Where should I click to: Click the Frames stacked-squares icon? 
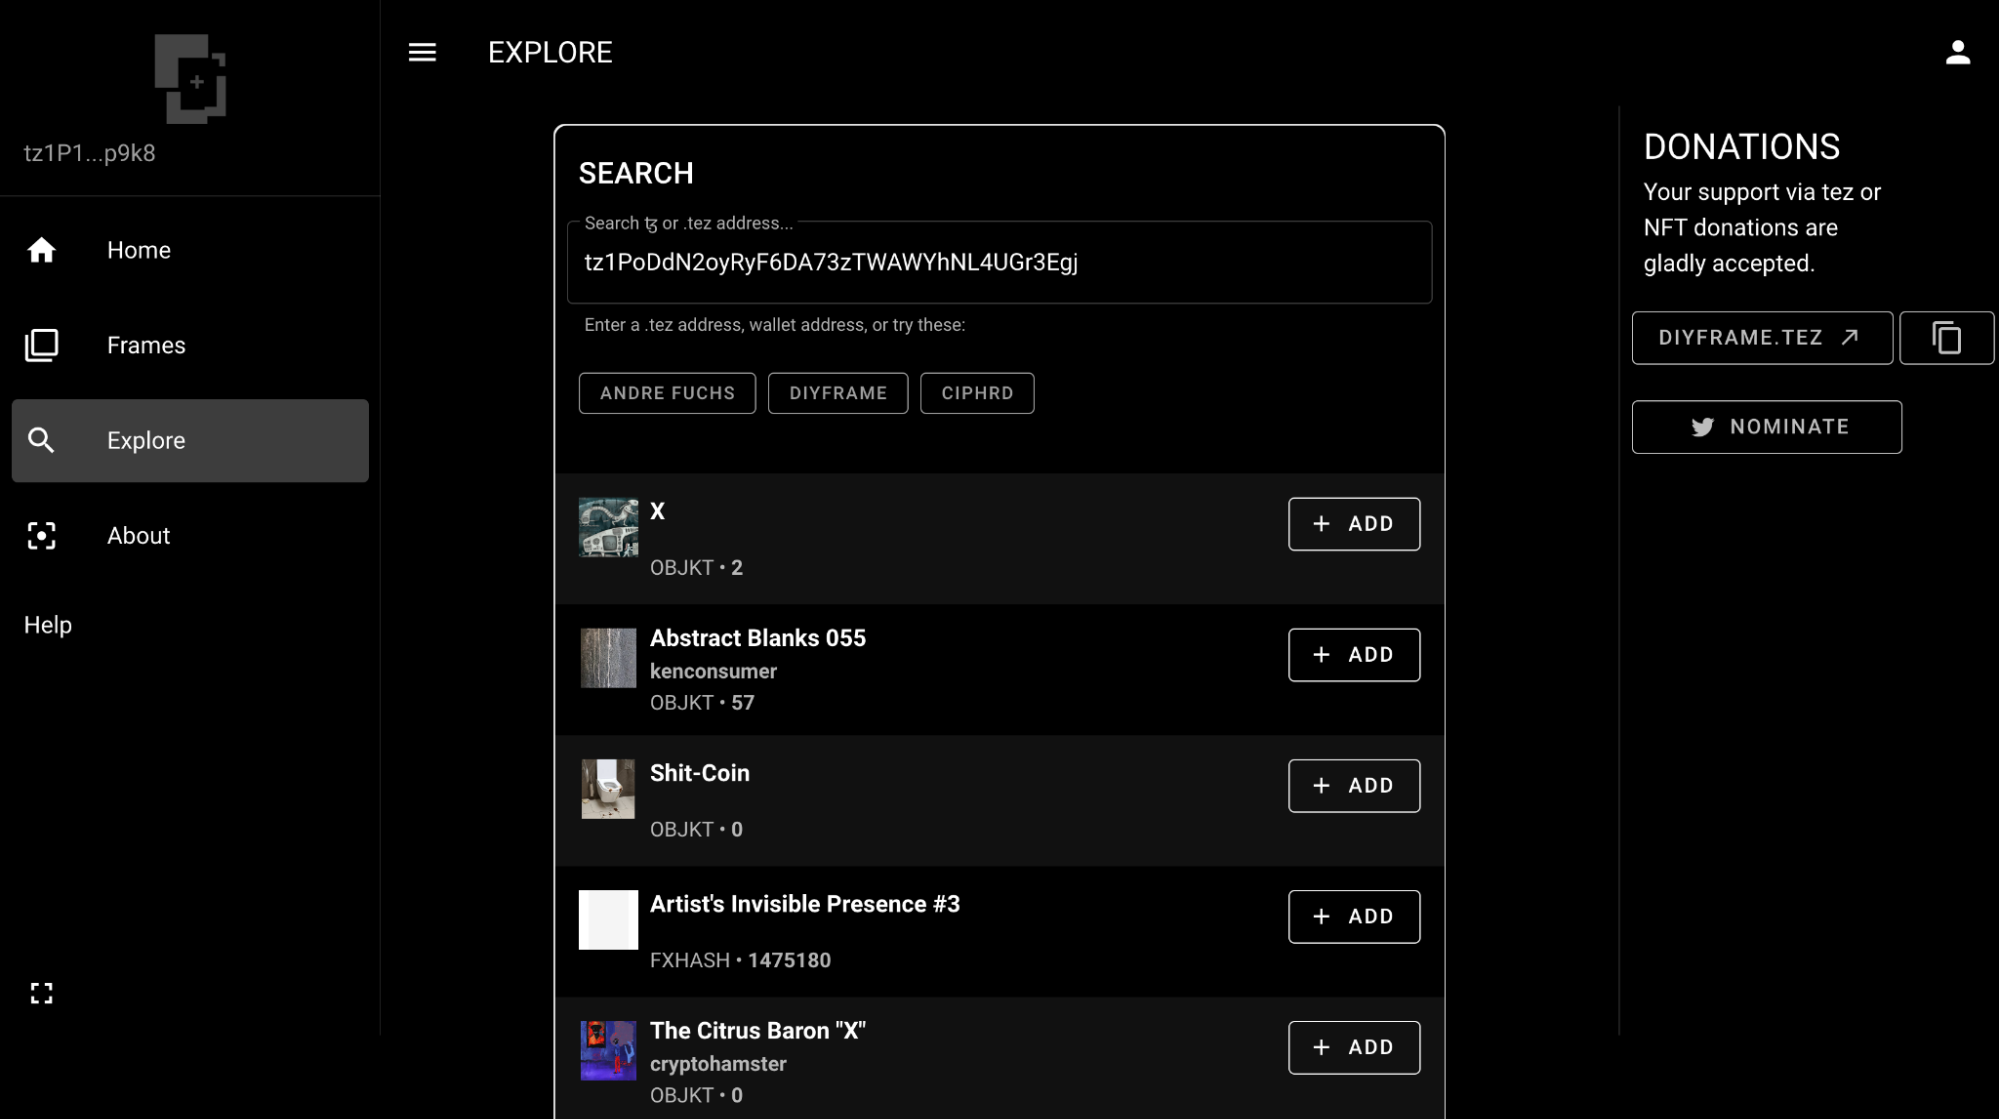coord(41,345)
